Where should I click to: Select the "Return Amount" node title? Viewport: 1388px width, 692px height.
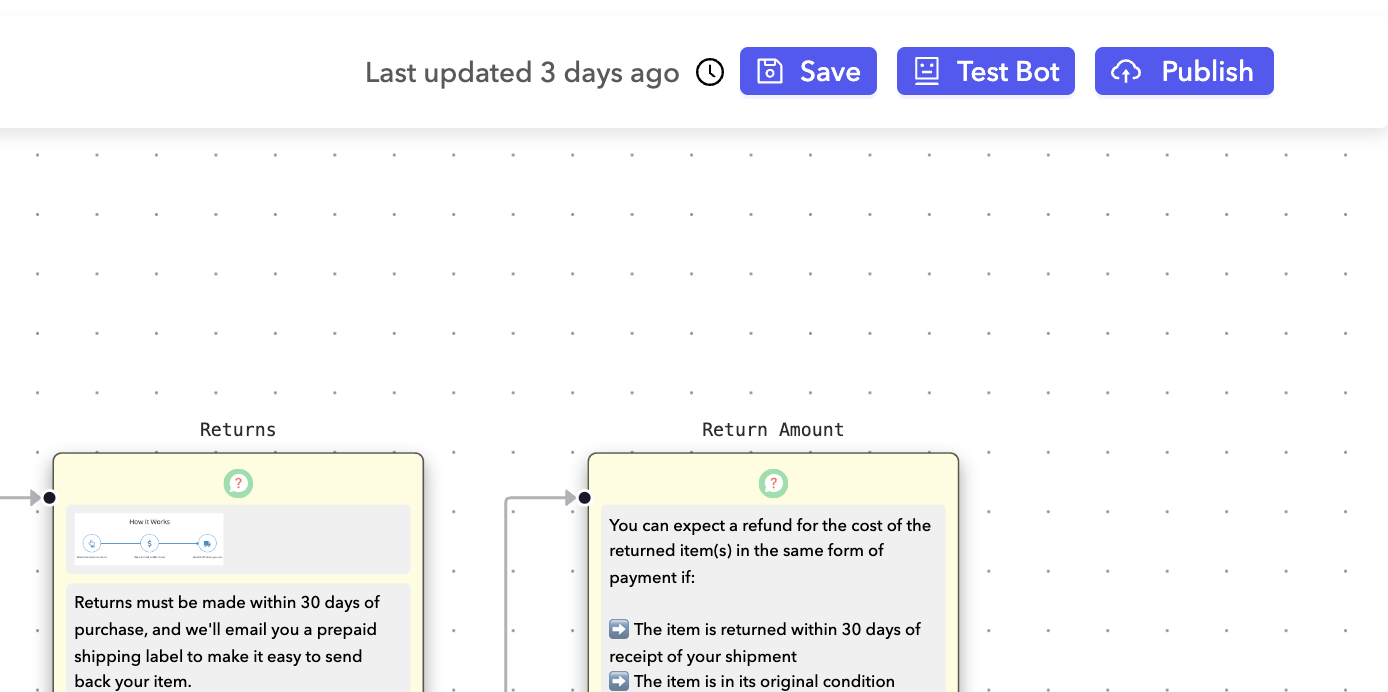pyautogui.click(x=773, y=430)
